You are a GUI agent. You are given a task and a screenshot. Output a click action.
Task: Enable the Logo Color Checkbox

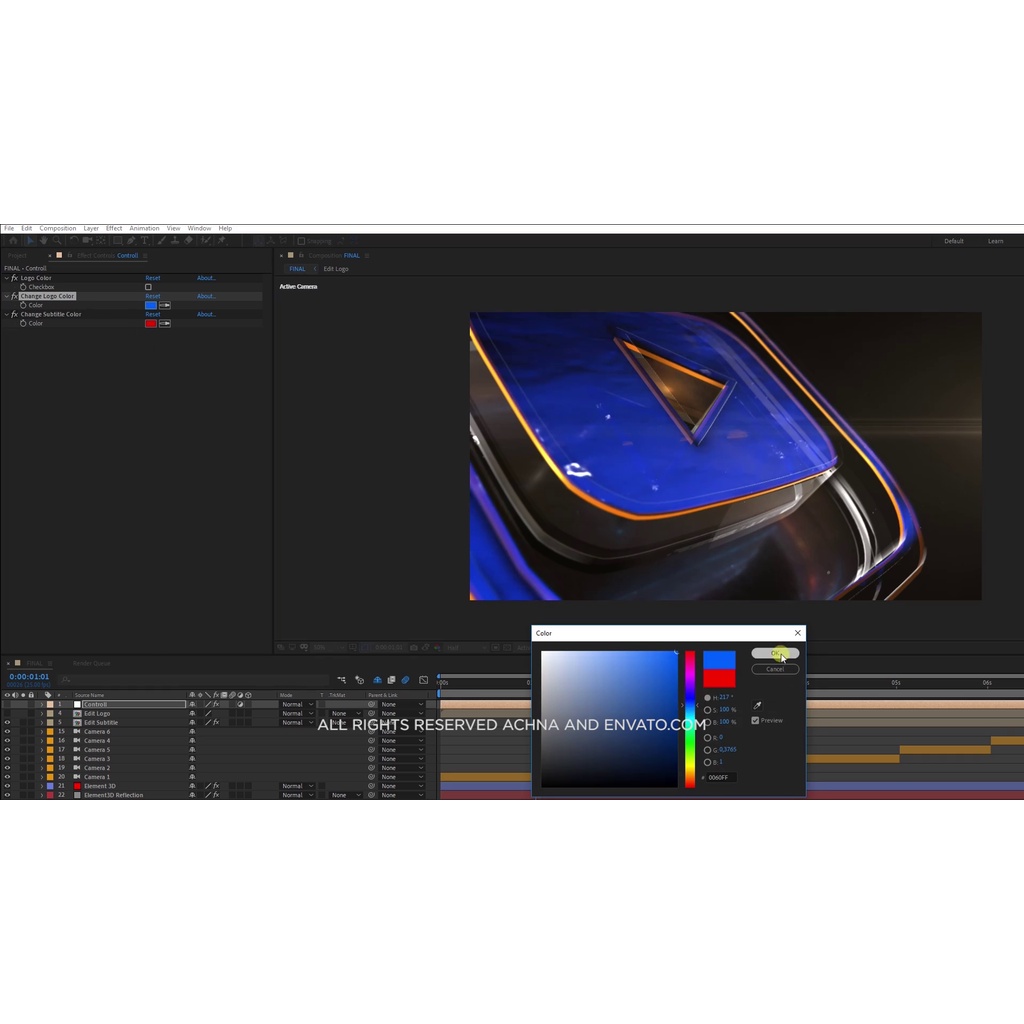click(148, 287)
